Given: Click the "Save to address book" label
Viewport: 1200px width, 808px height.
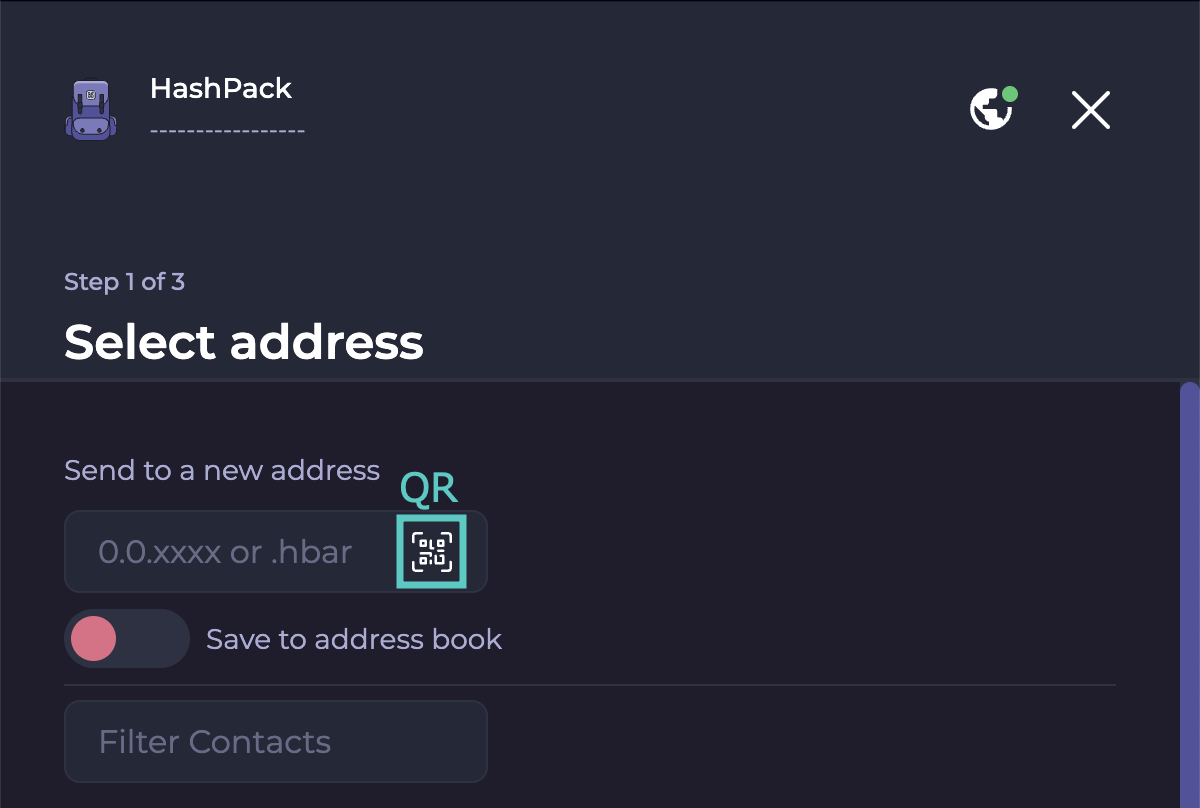Looking at the screenshot, I should pos(354,640).
